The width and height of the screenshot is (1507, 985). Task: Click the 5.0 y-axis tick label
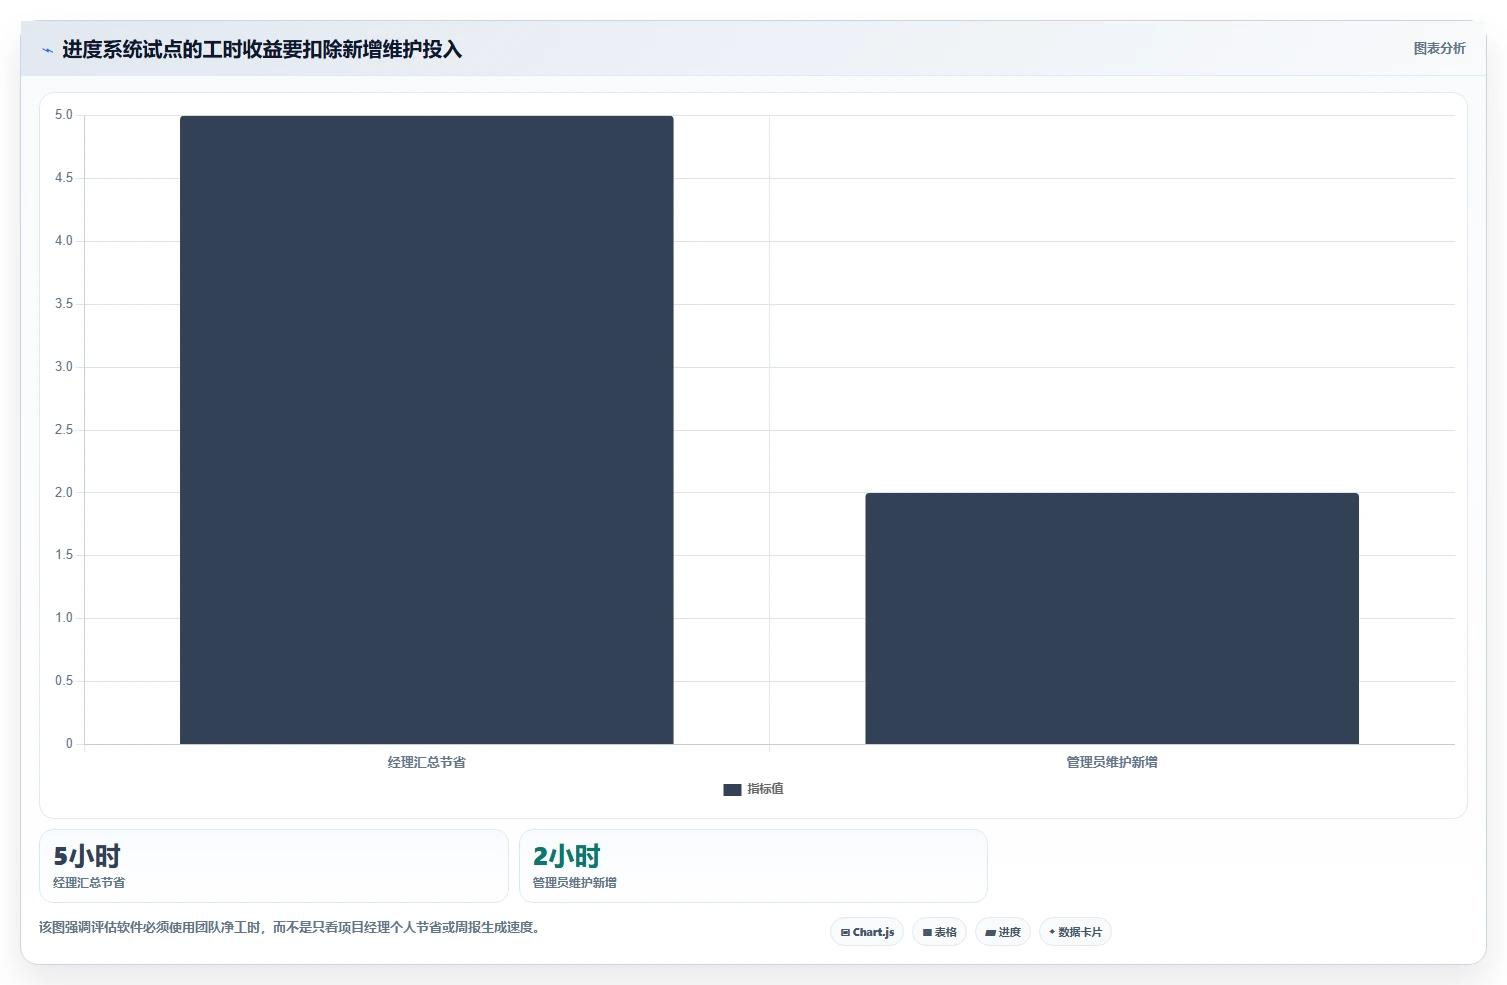tap(64, 115)
